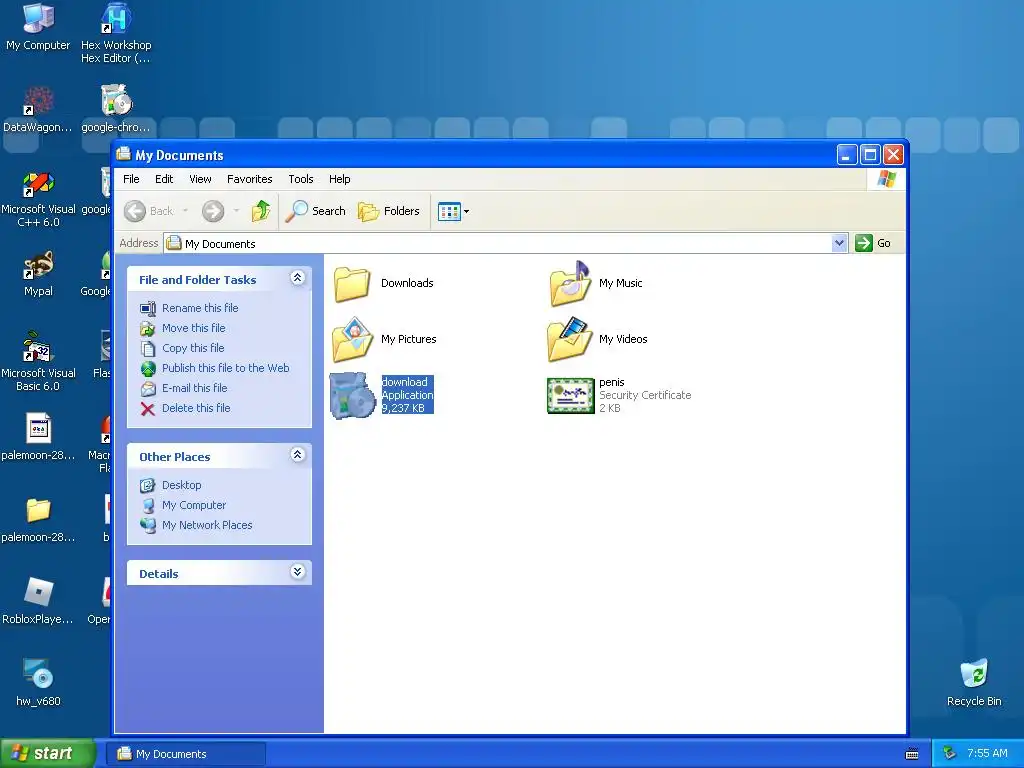Click the system tray network icon
Viewport: 1024px width, 768px height.
(949, 754)
